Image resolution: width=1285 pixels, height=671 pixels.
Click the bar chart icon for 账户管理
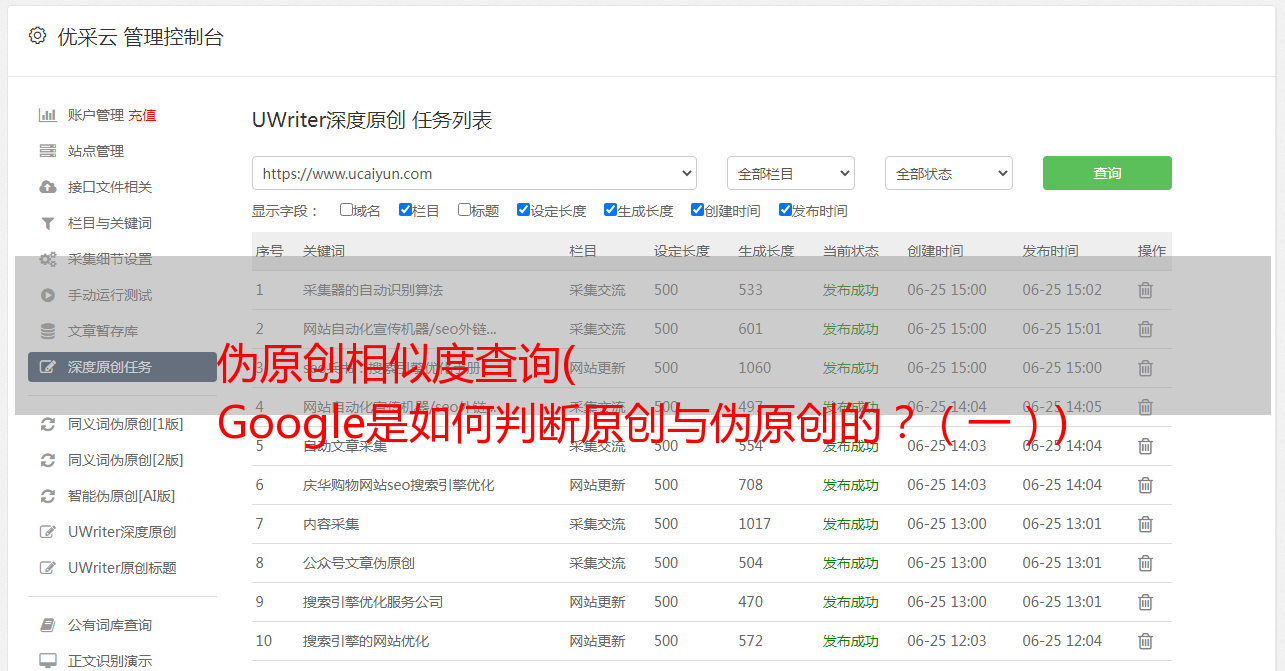[x=47, y=115]
